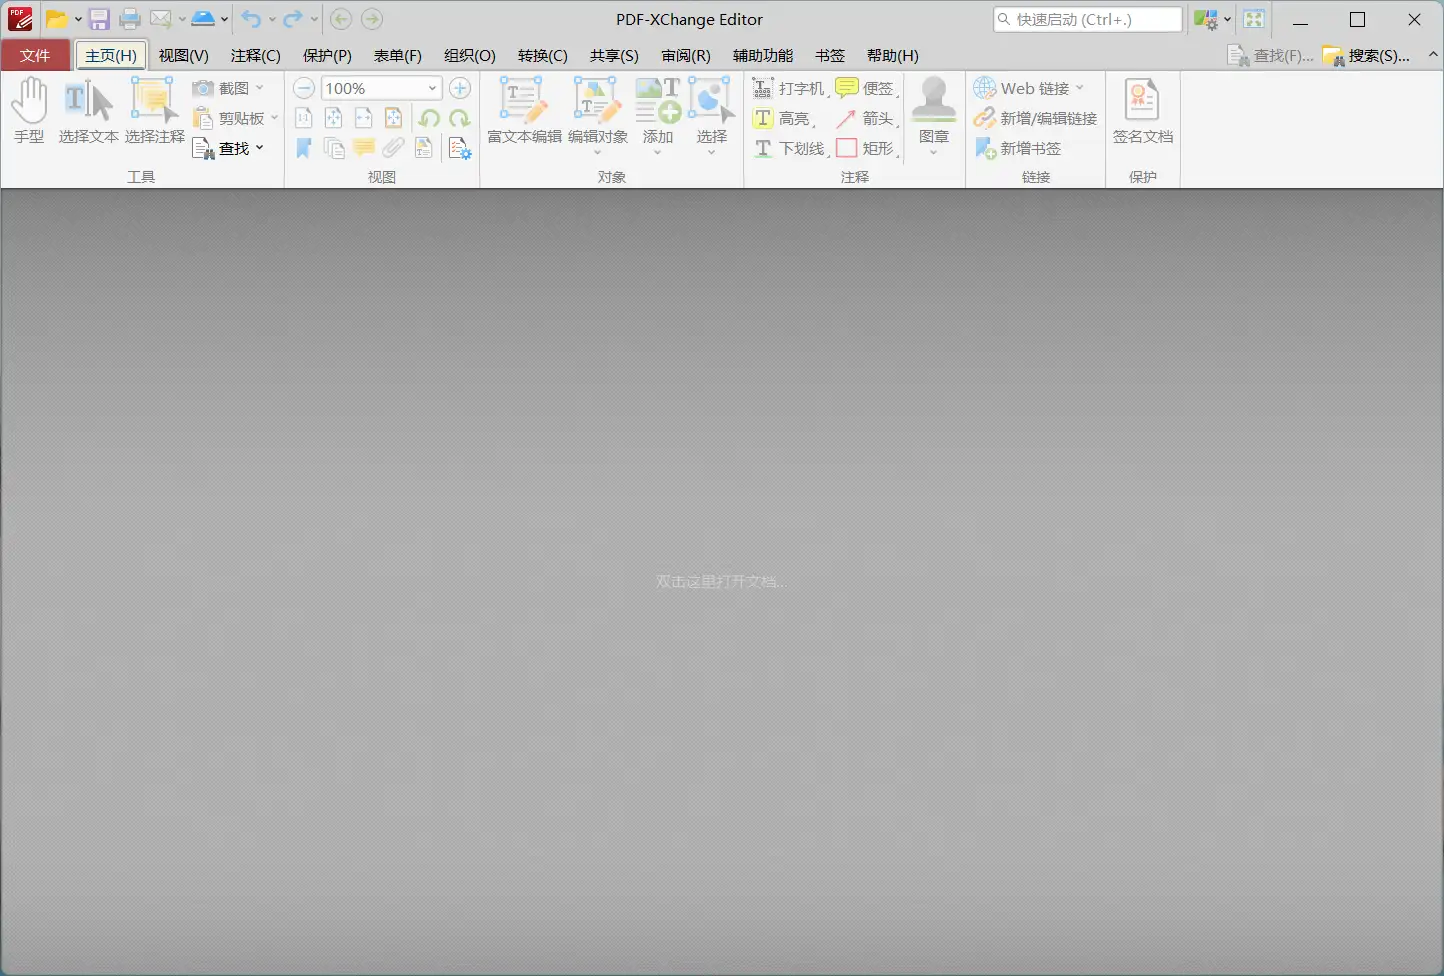This screenshot has width=1444, height=976.
Task: Open the 签名文档 signing tool
Action: [x=1140, y=112]
